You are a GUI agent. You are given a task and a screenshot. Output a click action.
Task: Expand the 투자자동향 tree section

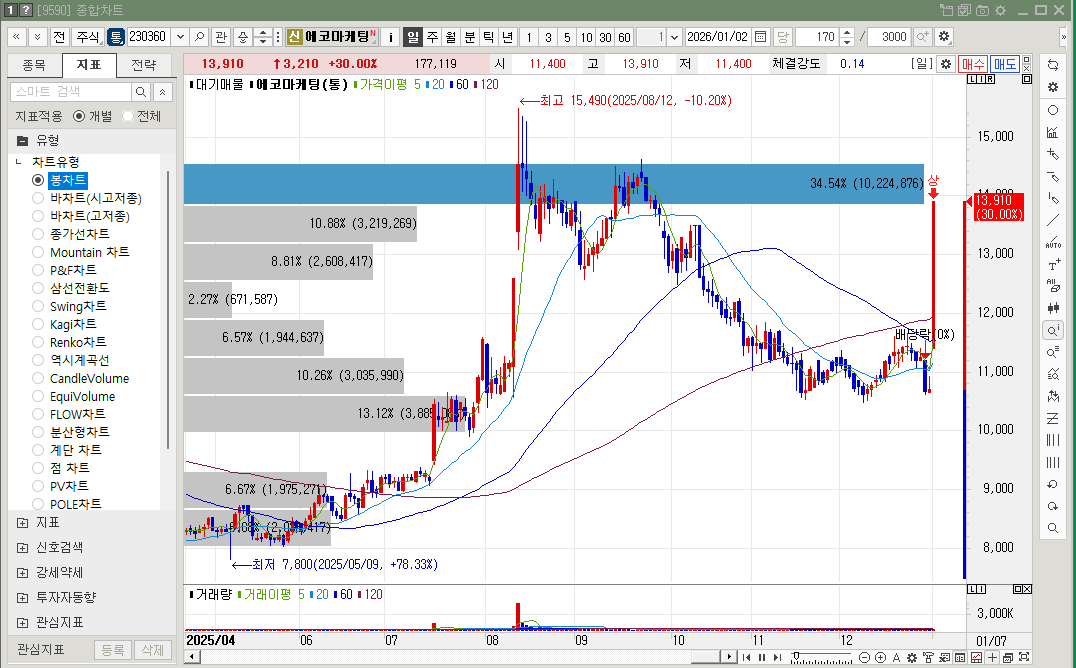pos(23,597)
